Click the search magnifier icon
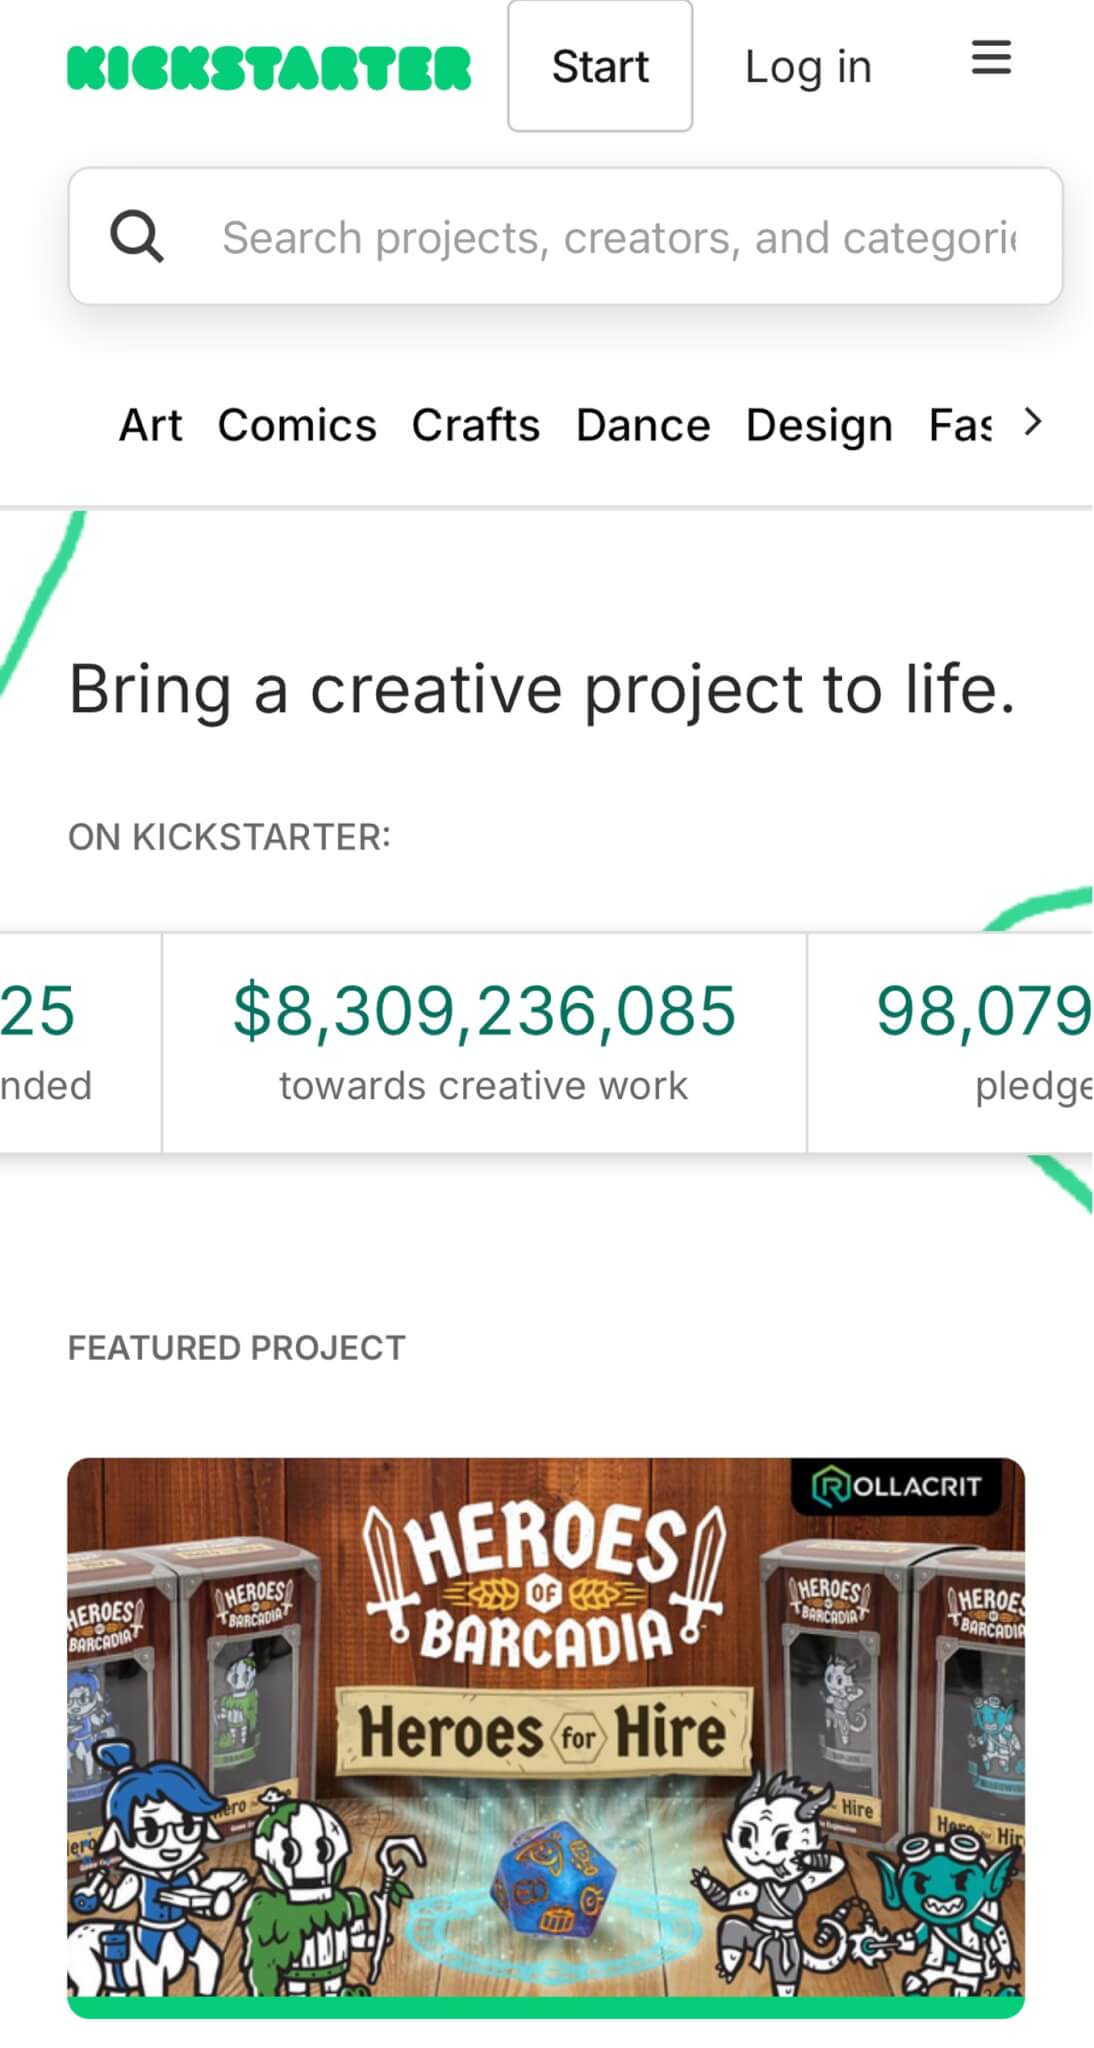Image resolution: width=1094 pixels, height=2048 pixels. pyautogui.click(x=136, y=237)
